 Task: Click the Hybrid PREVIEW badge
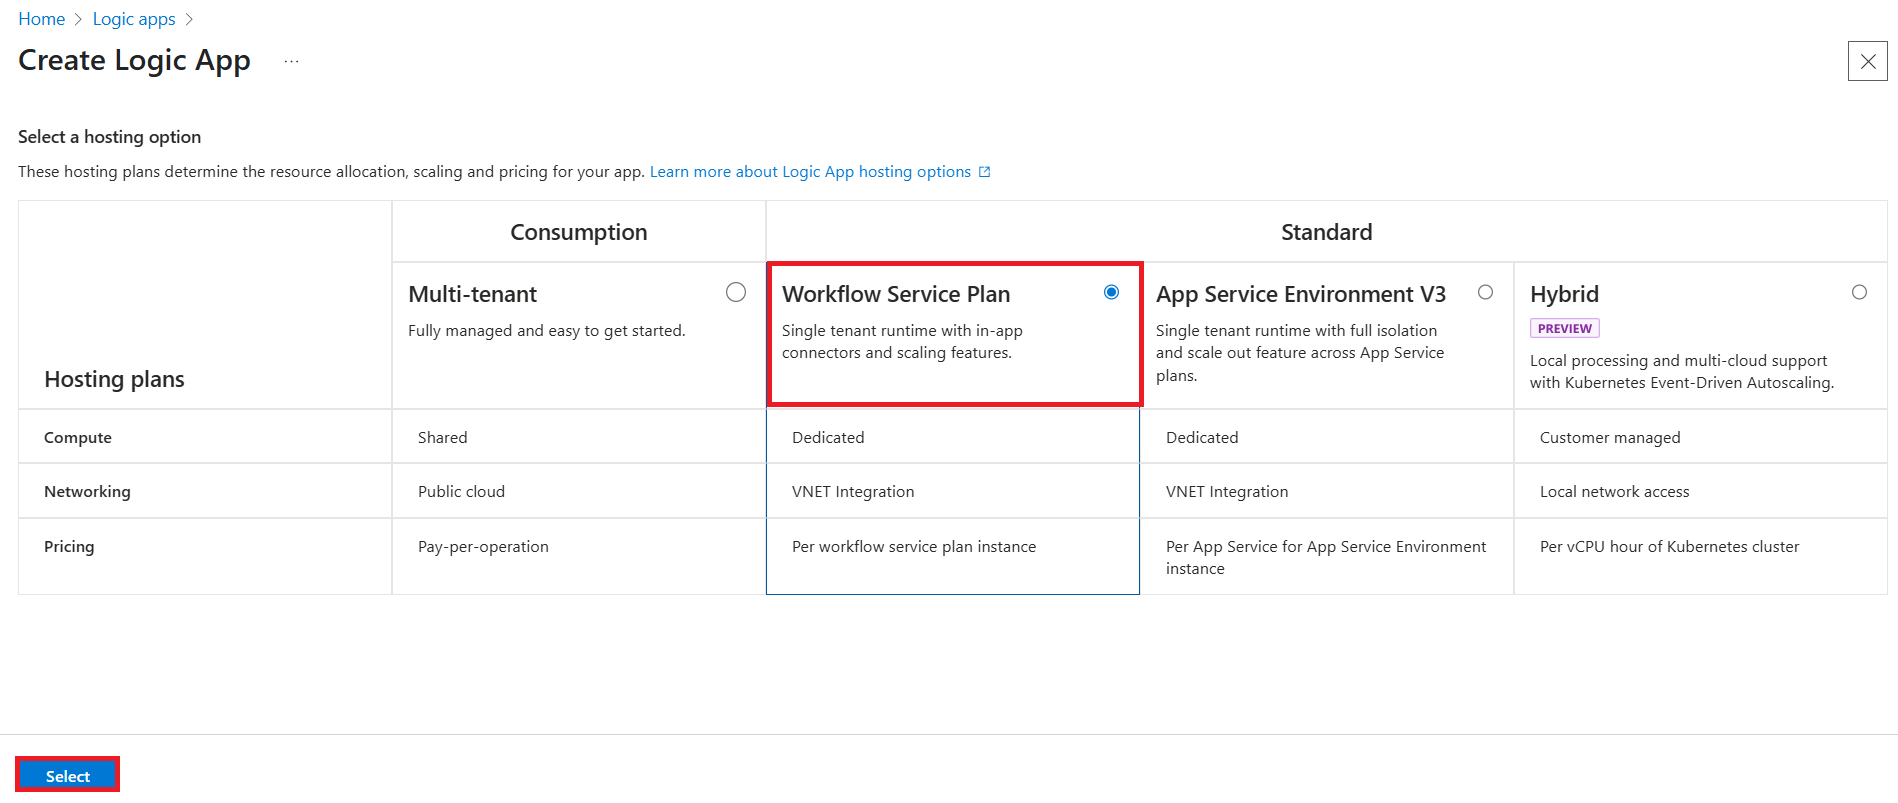click(x=1564, y=328)
